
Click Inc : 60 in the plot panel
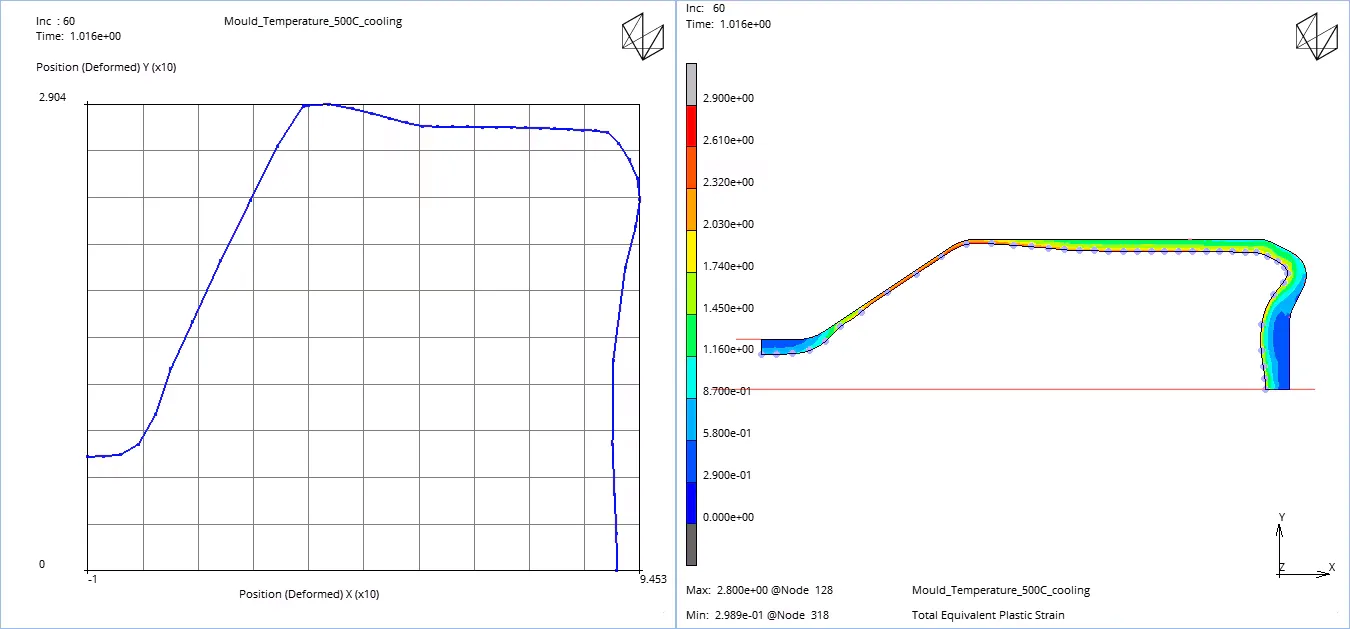[x=55, y=21]
